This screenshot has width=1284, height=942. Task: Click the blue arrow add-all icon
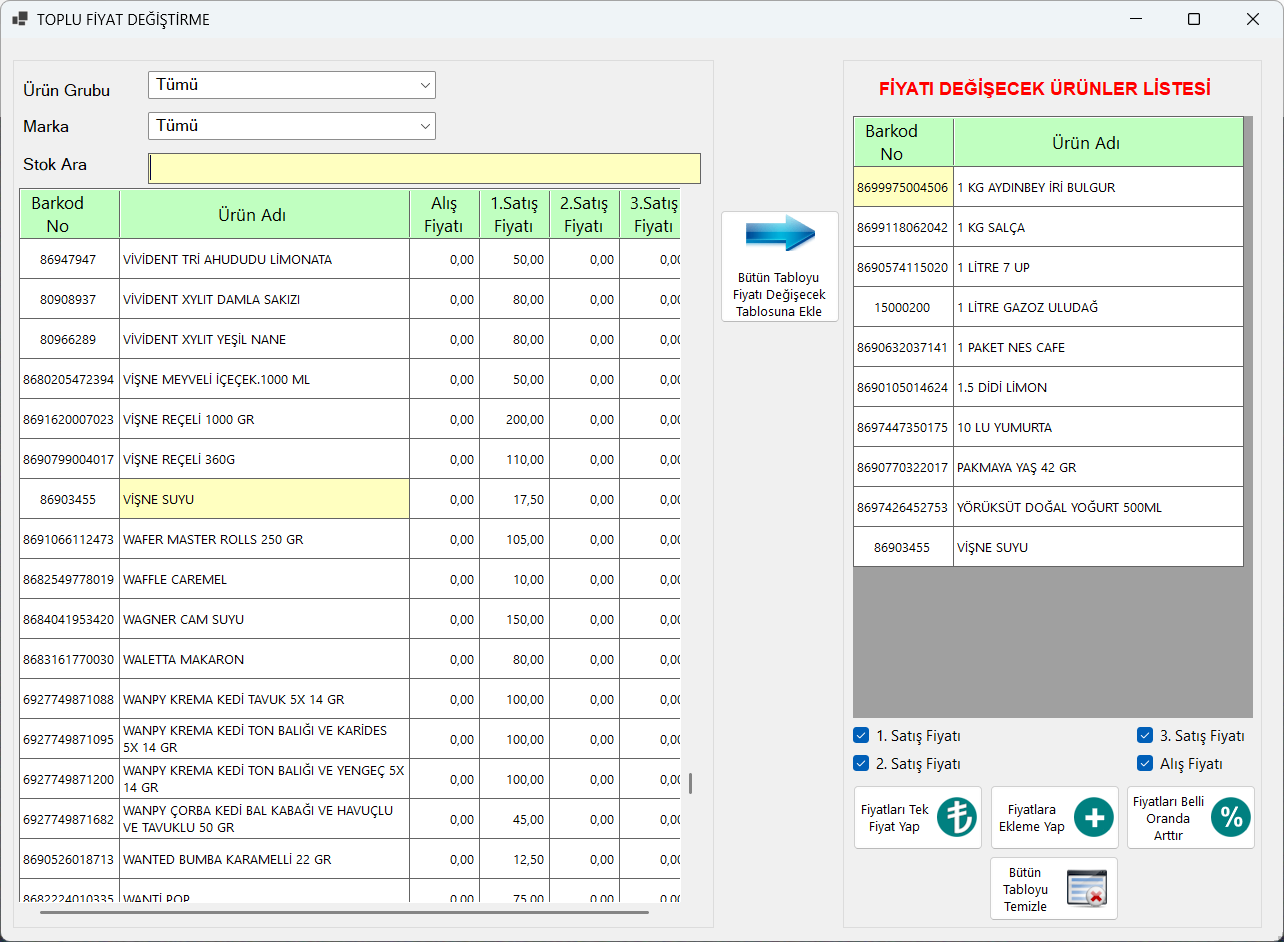pyautogui.click(x=780, y=233)
